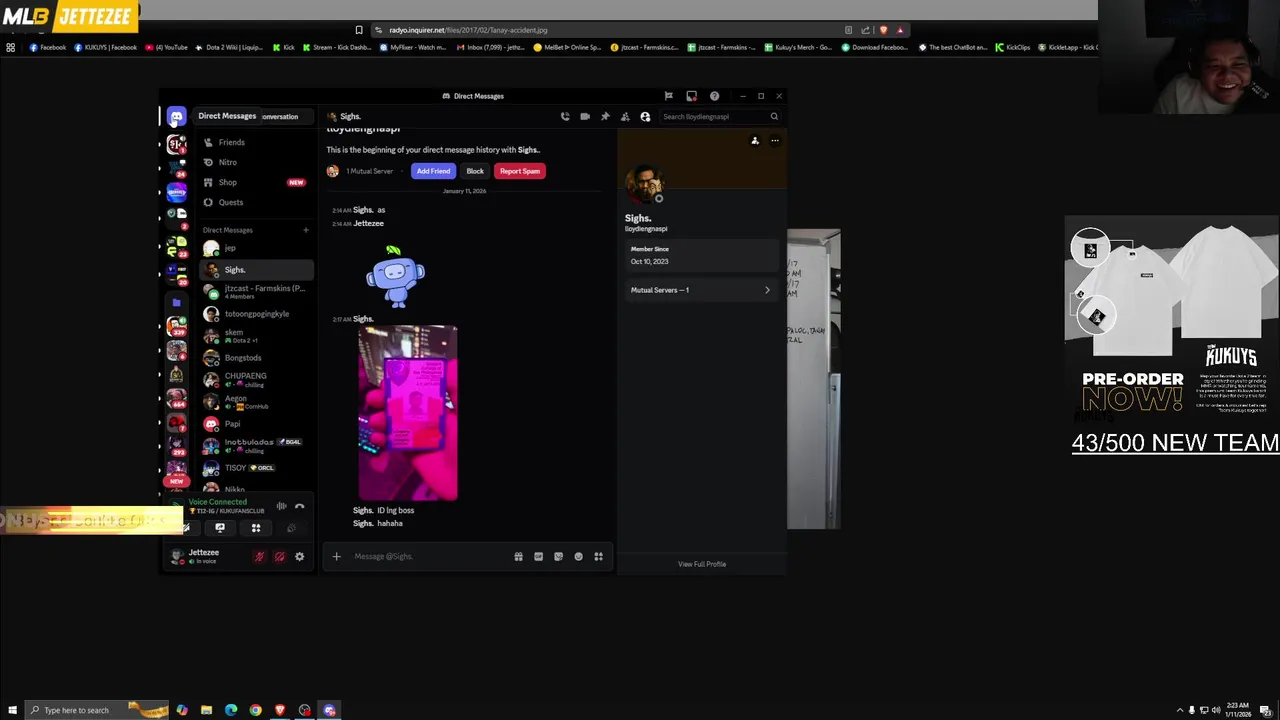Open Dota 2 Wiki bookmark
The width and height of the screenshot is (1280, 720).
pos(229,47)
